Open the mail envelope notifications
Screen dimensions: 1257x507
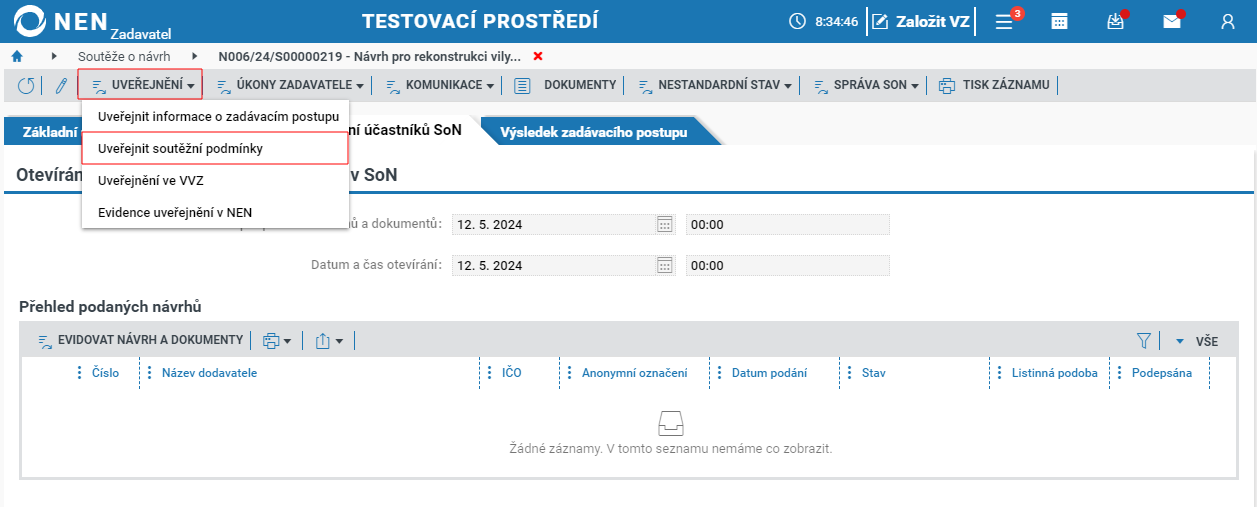(1172, 21)
